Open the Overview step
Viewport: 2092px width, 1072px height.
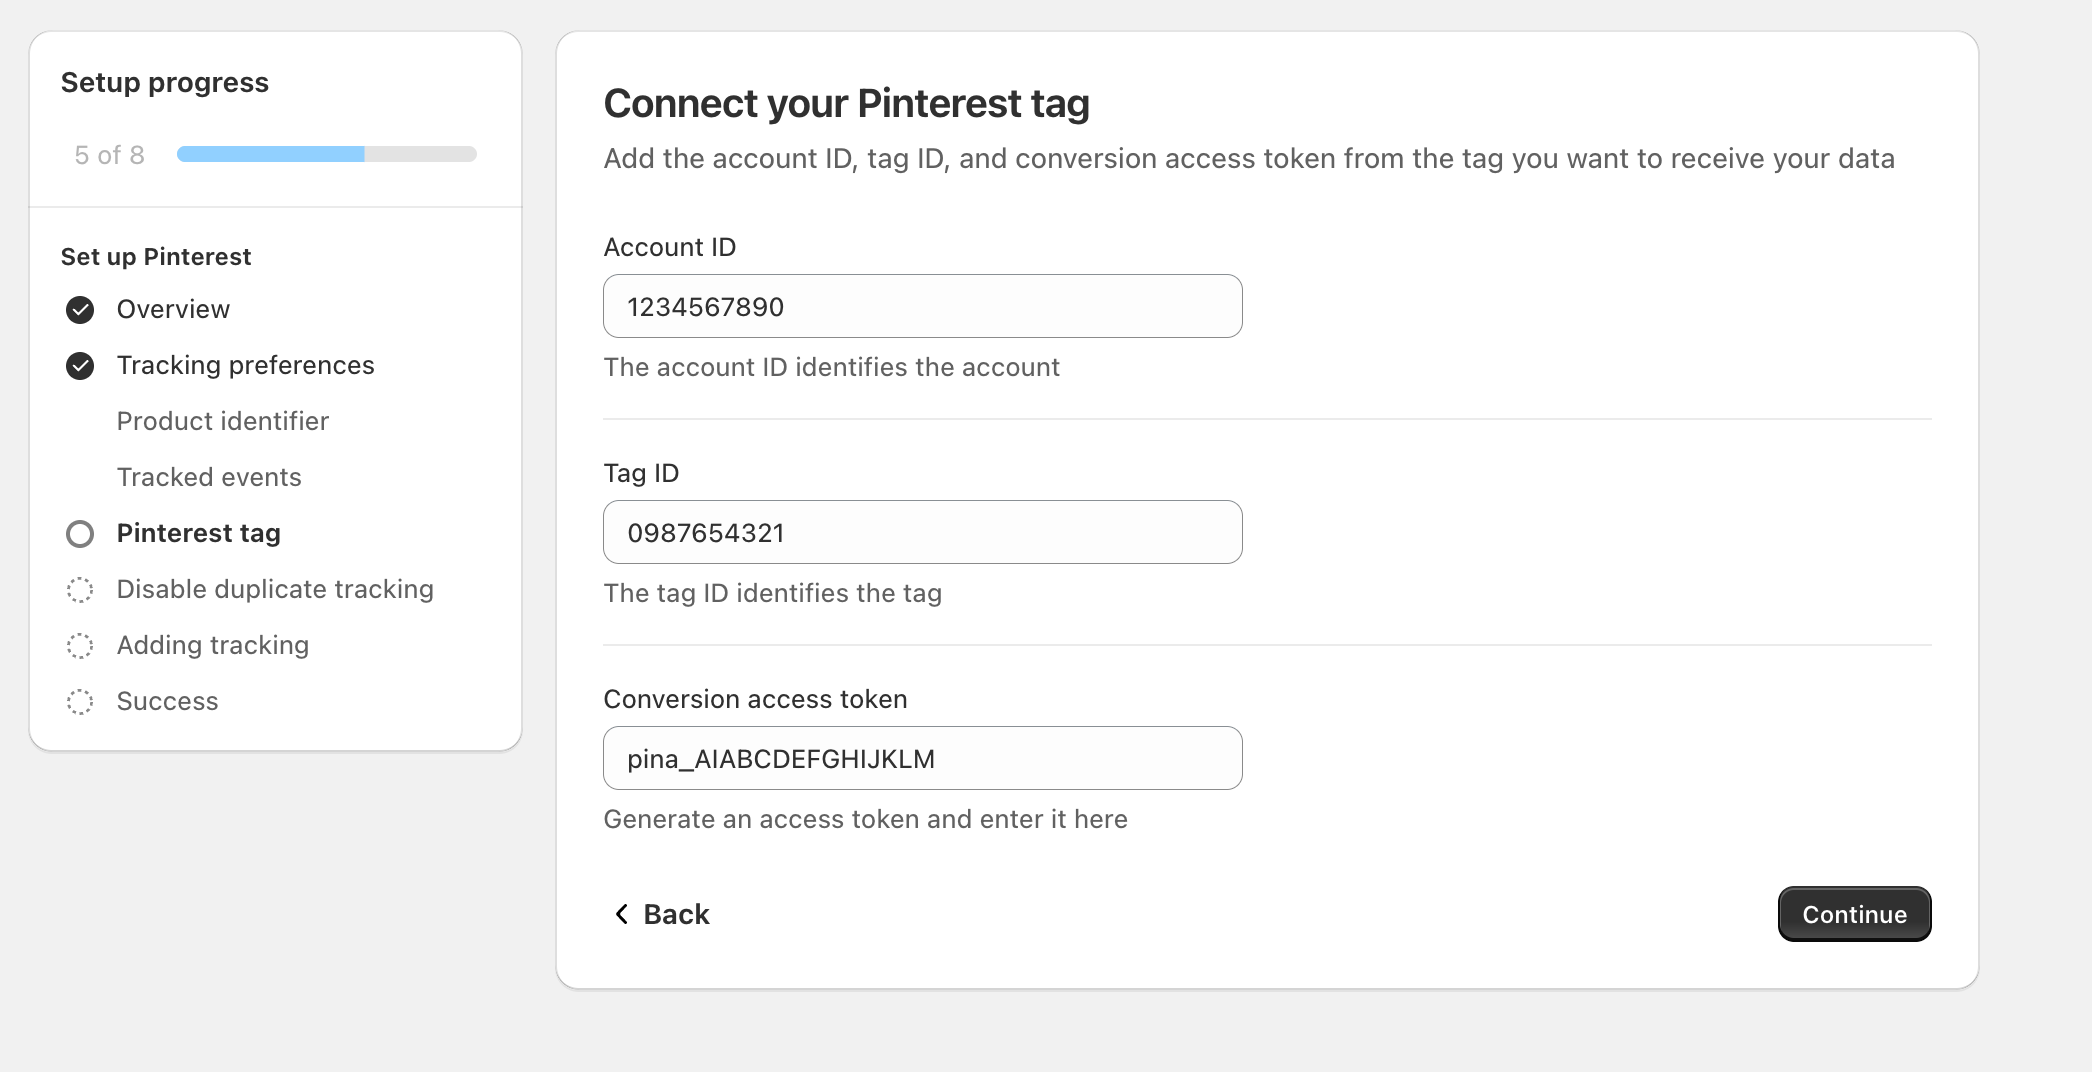[x=173, y=309]
